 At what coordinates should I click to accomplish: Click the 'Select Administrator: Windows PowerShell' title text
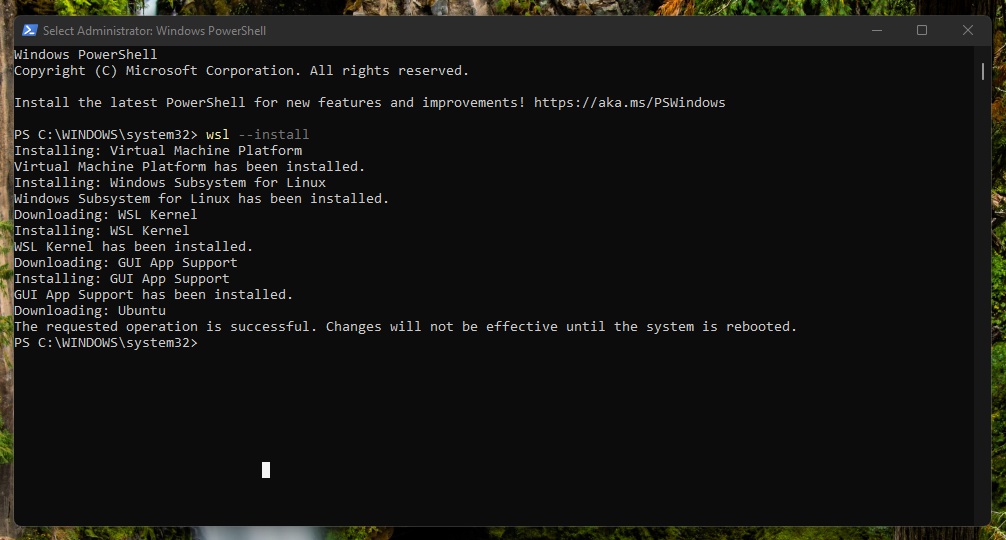pos(154,31)
